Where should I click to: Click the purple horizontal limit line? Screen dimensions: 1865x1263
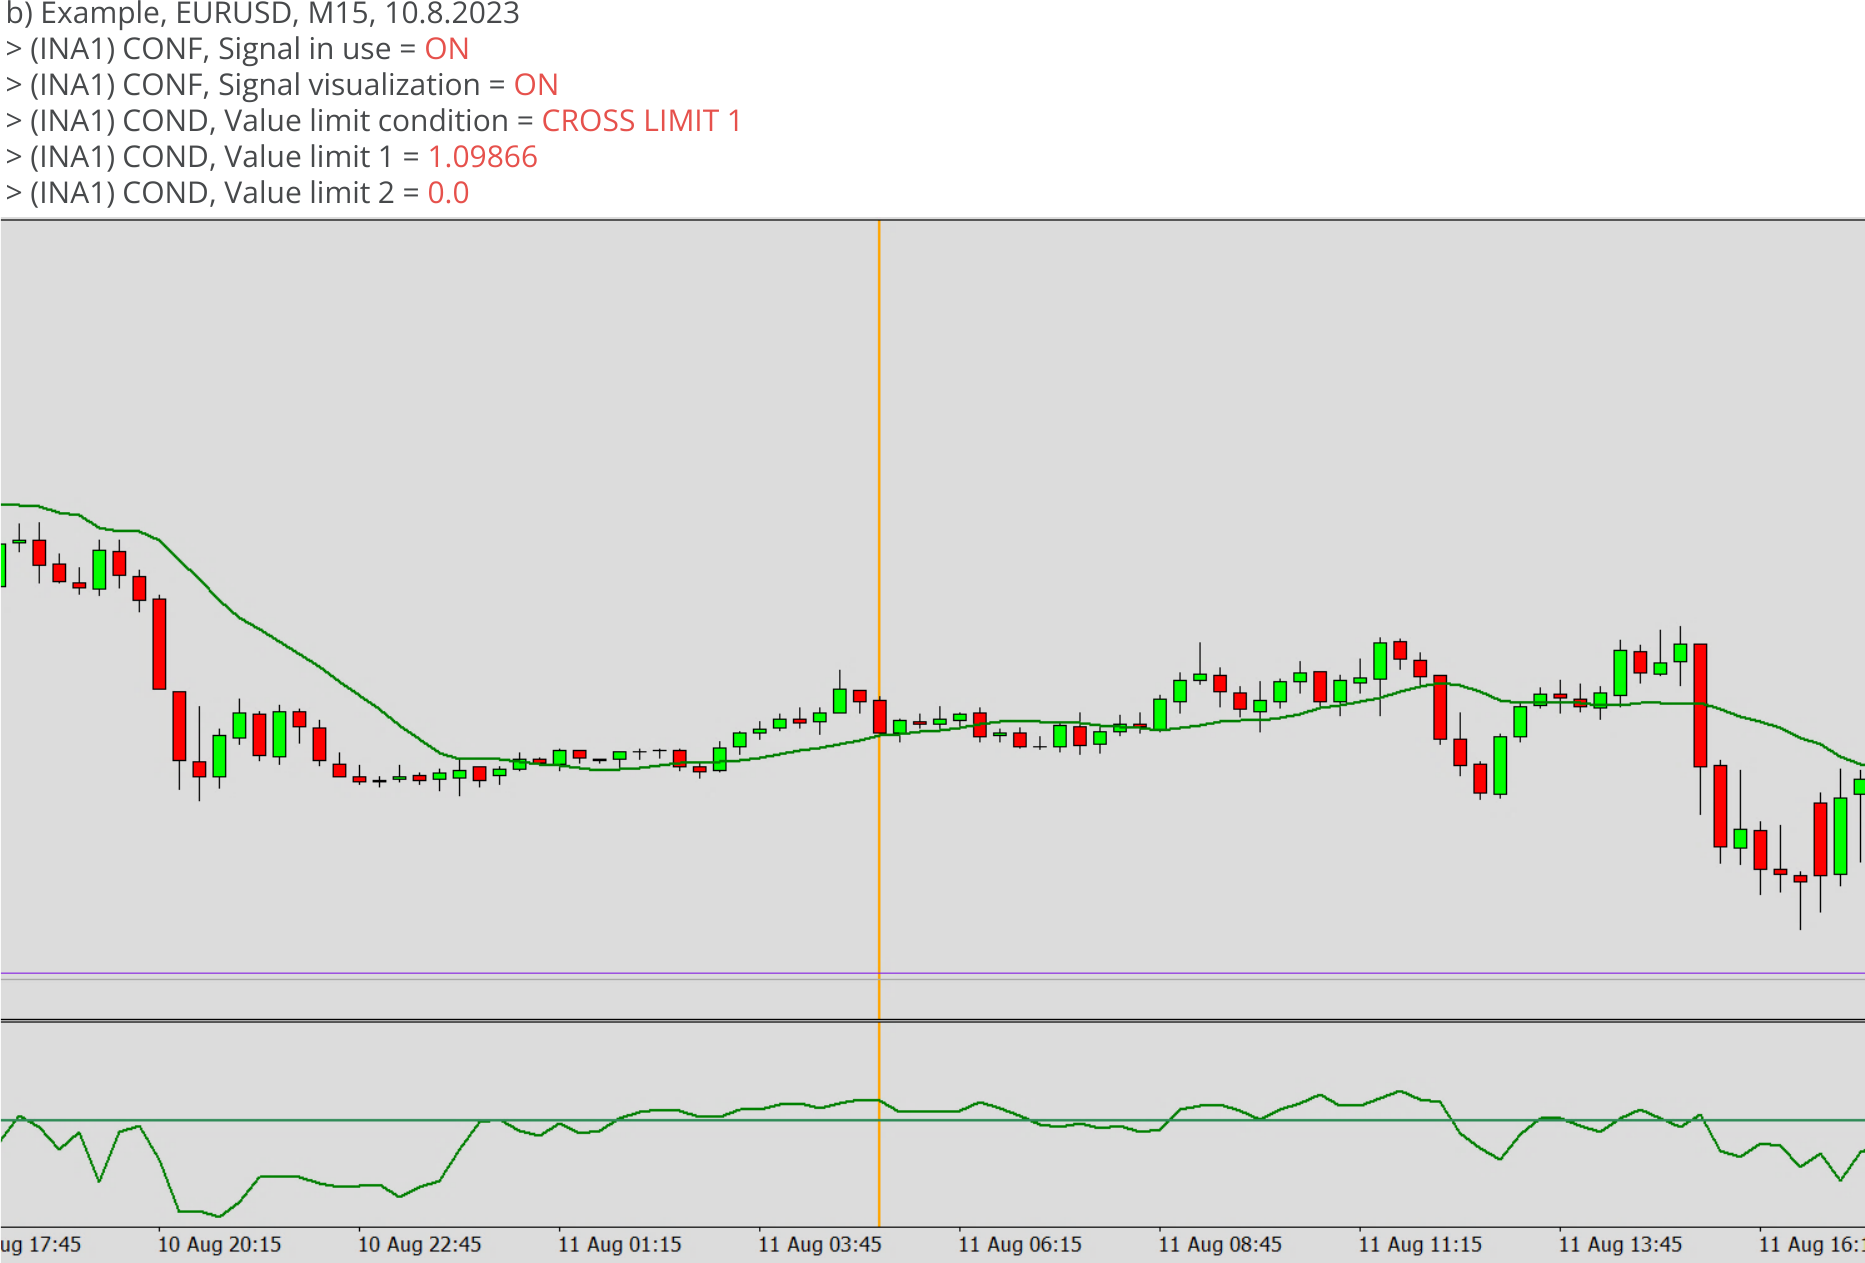[x=932, y=973]
